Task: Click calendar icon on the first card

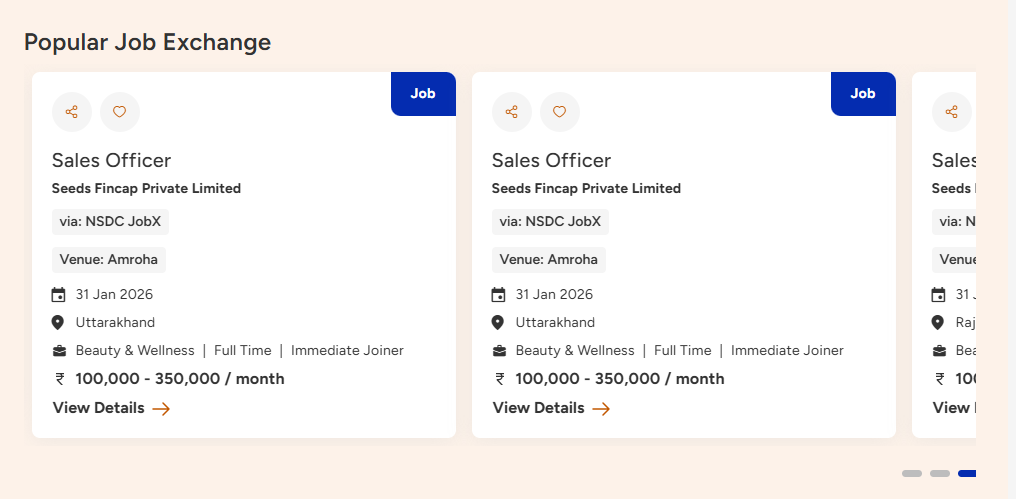Action: tap(58, 295)
